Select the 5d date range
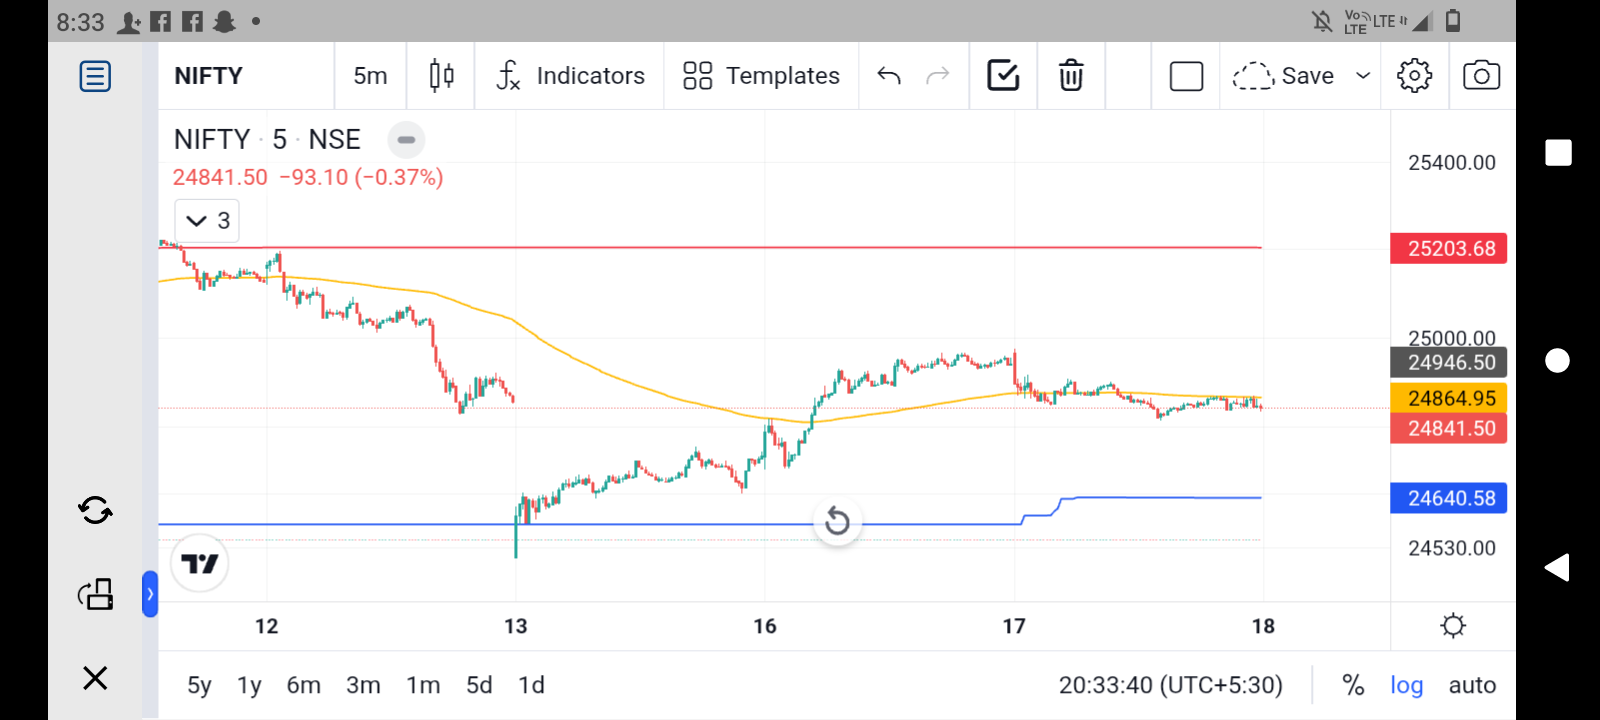The image size is (1600, 720). [x=479, y=685]
